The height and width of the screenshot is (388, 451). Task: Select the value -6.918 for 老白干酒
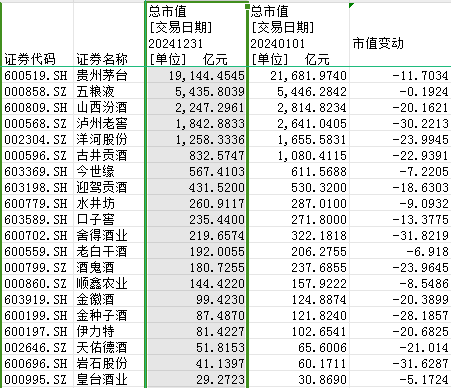(x=400, y=251)
